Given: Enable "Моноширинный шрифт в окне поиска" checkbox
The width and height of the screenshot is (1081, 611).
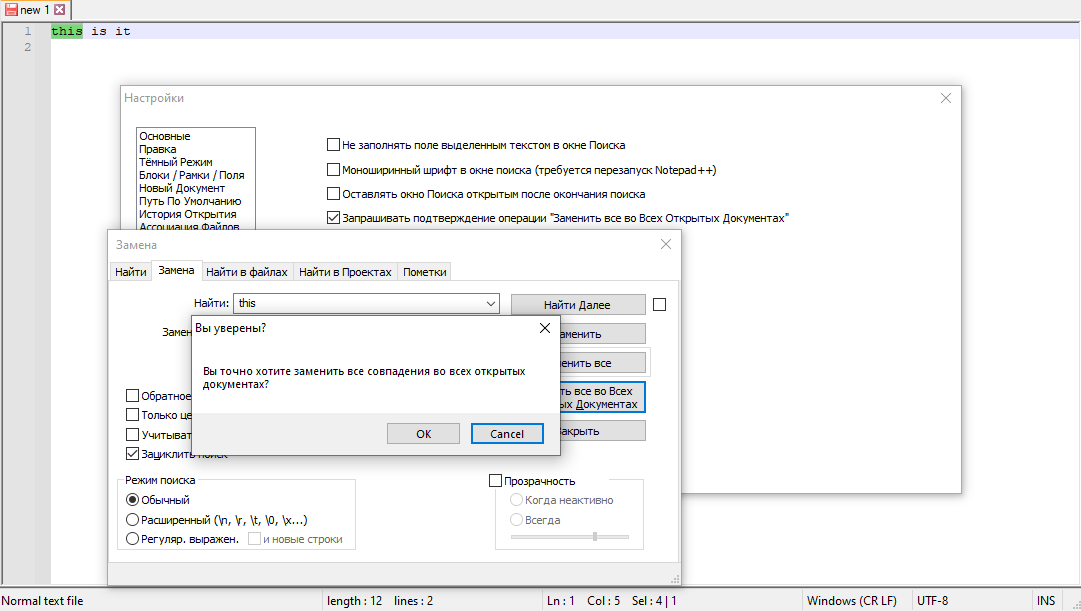Looking at the screenshot, I should pos(333,169).
